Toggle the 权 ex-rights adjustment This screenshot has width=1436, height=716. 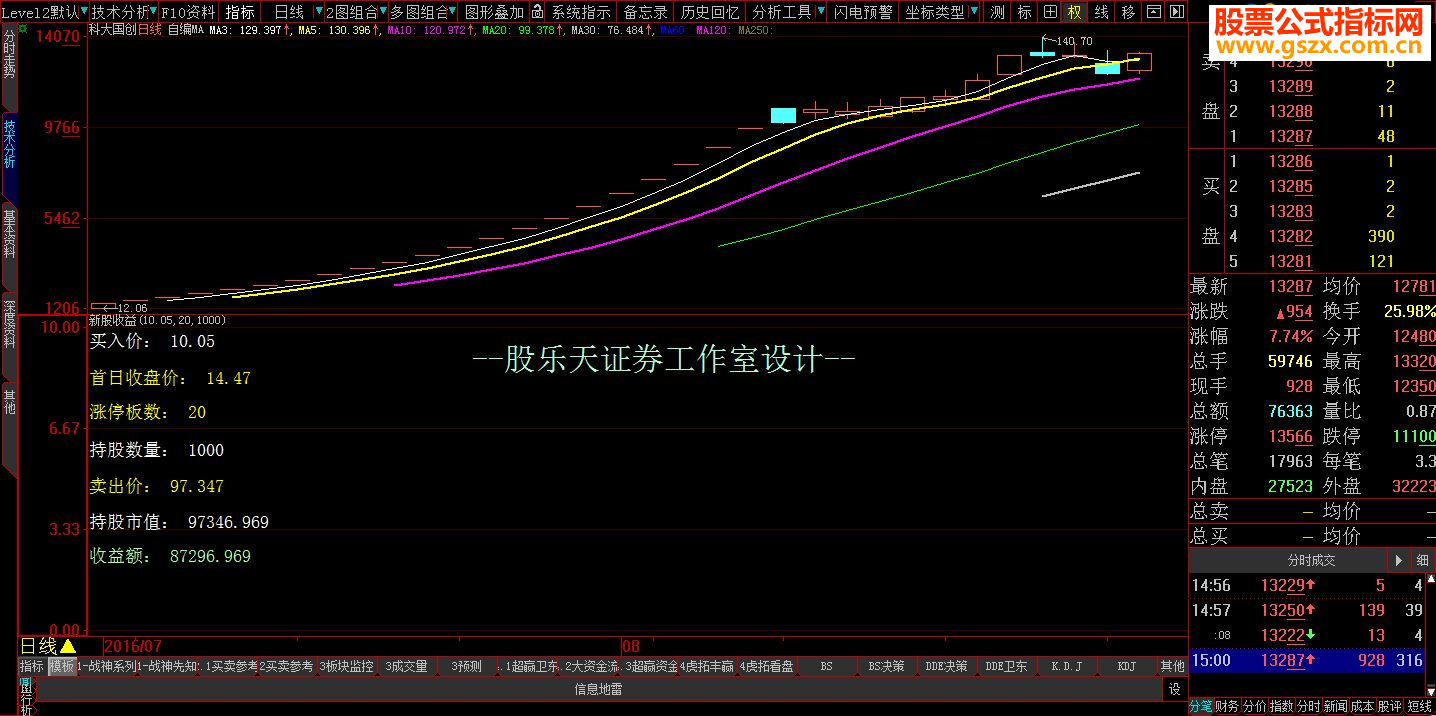pos(1073,12)
